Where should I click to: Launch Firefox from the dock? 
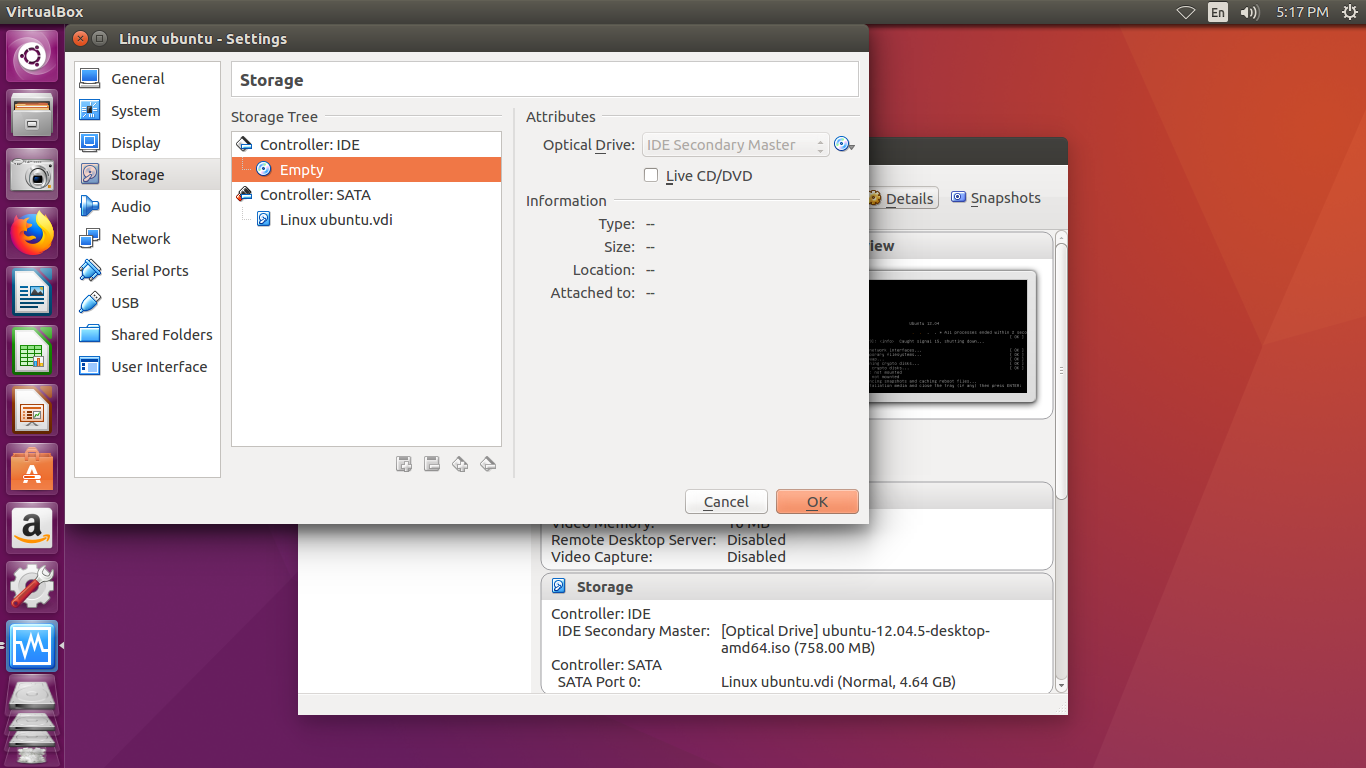[33, 234]
